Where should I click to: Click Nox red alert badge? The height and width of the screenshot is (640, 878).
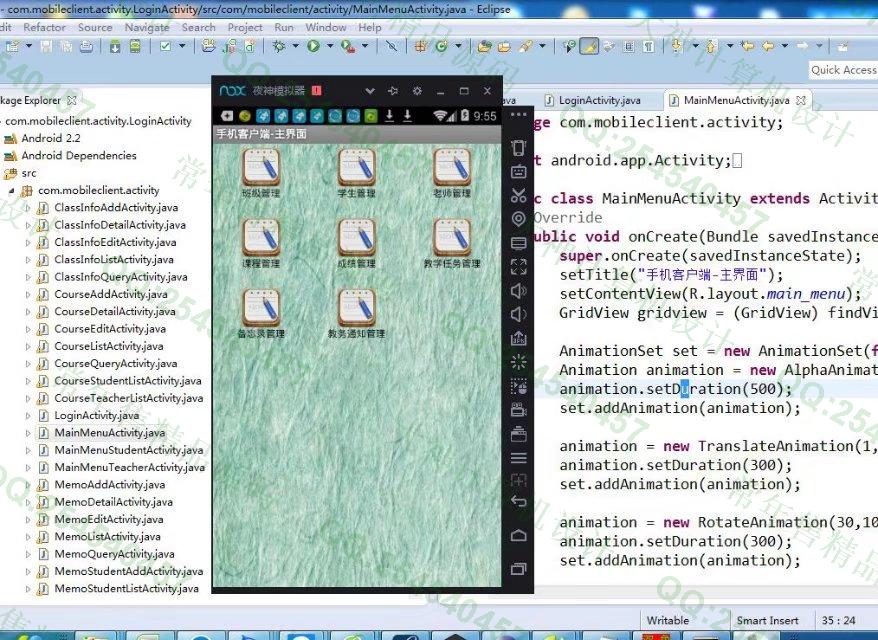tap(316, 91)
